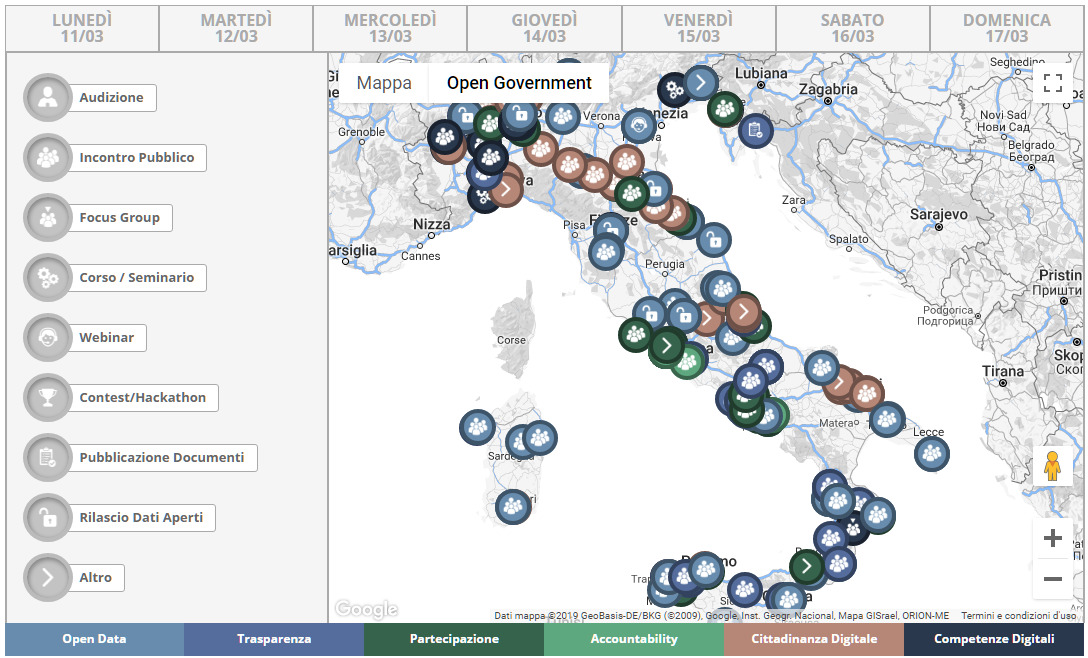This screenshot has width=1088, height=658.
Task: Toggle the Webinar event filter
Action: tap(85, 338)
